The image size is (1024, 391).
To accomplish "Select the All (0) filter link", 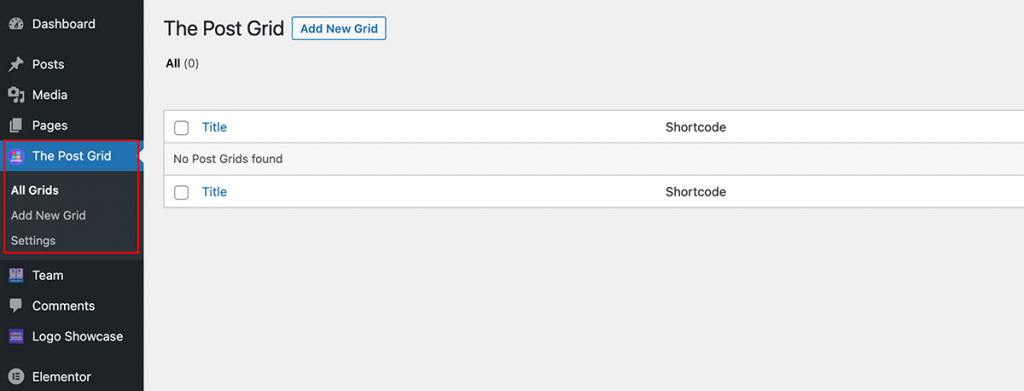I will (182, 63).
